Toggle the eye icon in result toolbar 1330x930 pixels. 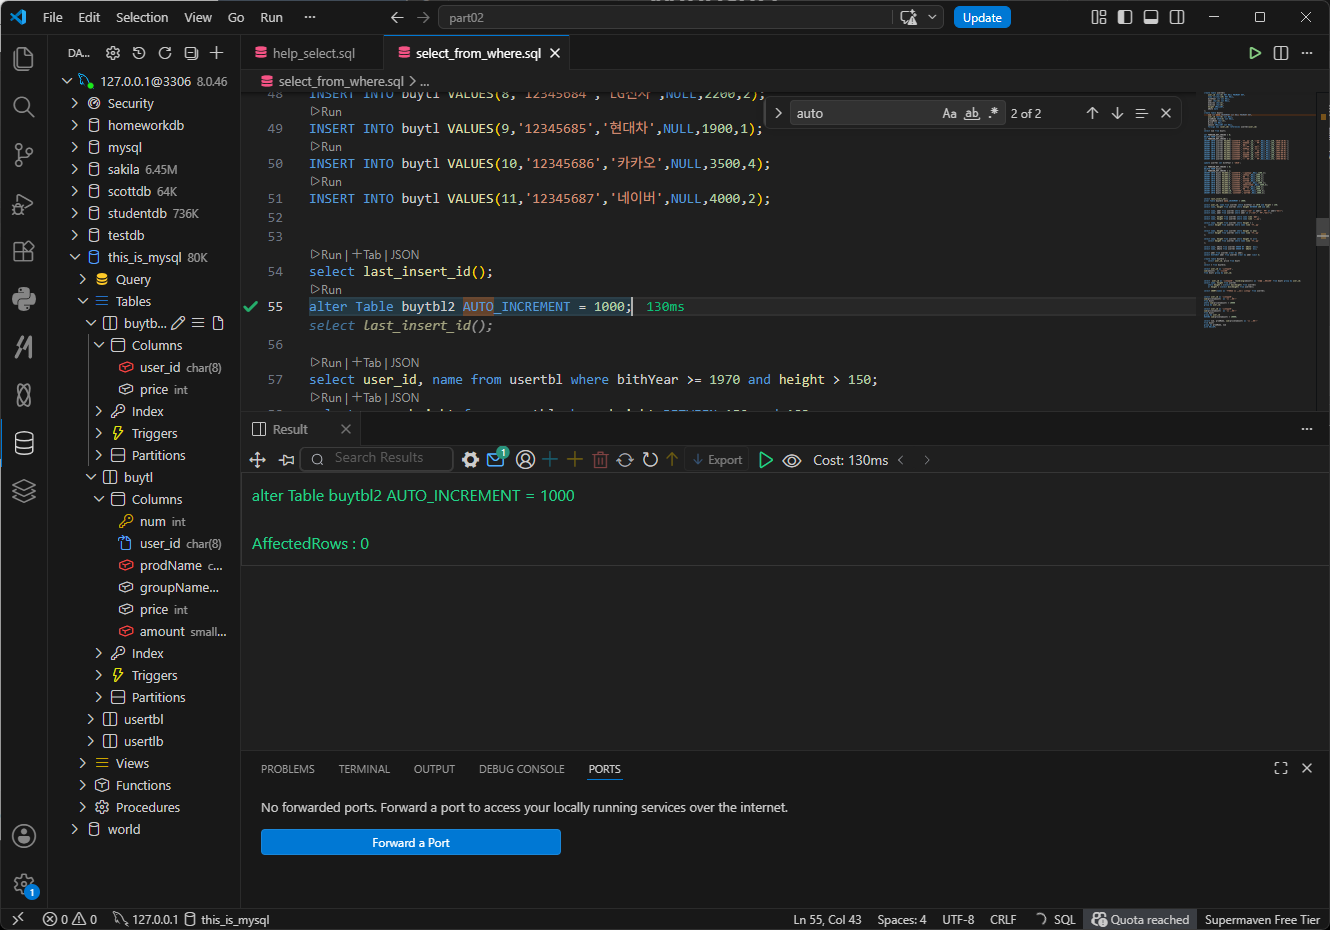click(792, 460)
